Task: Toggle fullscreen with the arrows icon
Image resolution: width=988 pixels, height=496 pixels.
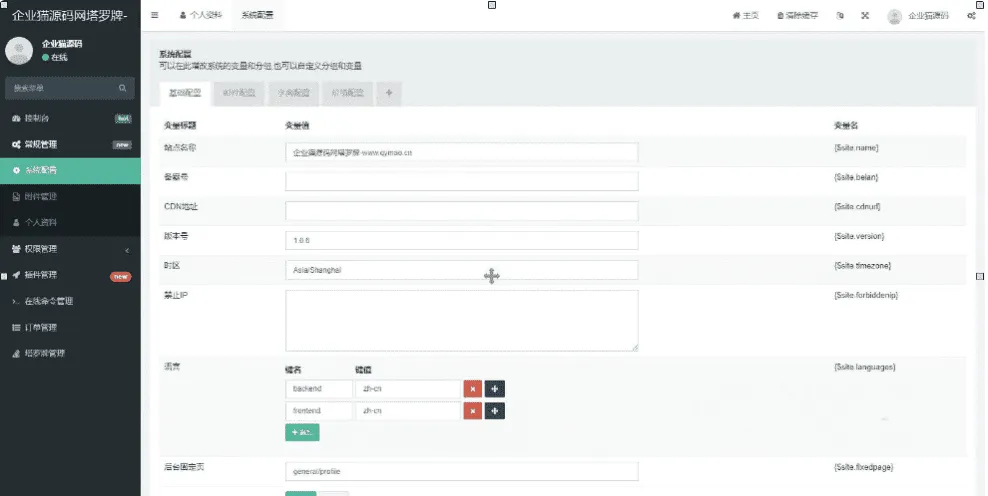Action: click(865, 15)
